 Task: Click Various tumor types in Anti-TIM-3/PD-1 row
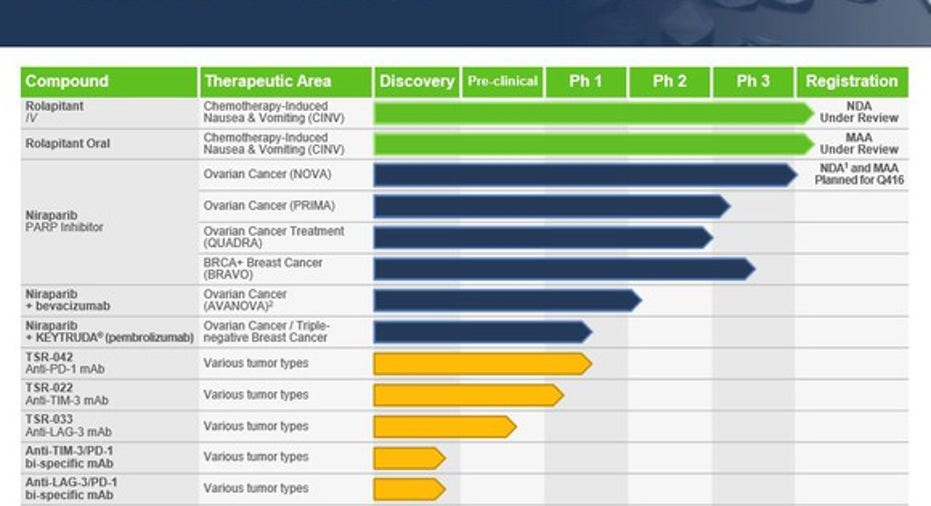click(x=256, y=457)
